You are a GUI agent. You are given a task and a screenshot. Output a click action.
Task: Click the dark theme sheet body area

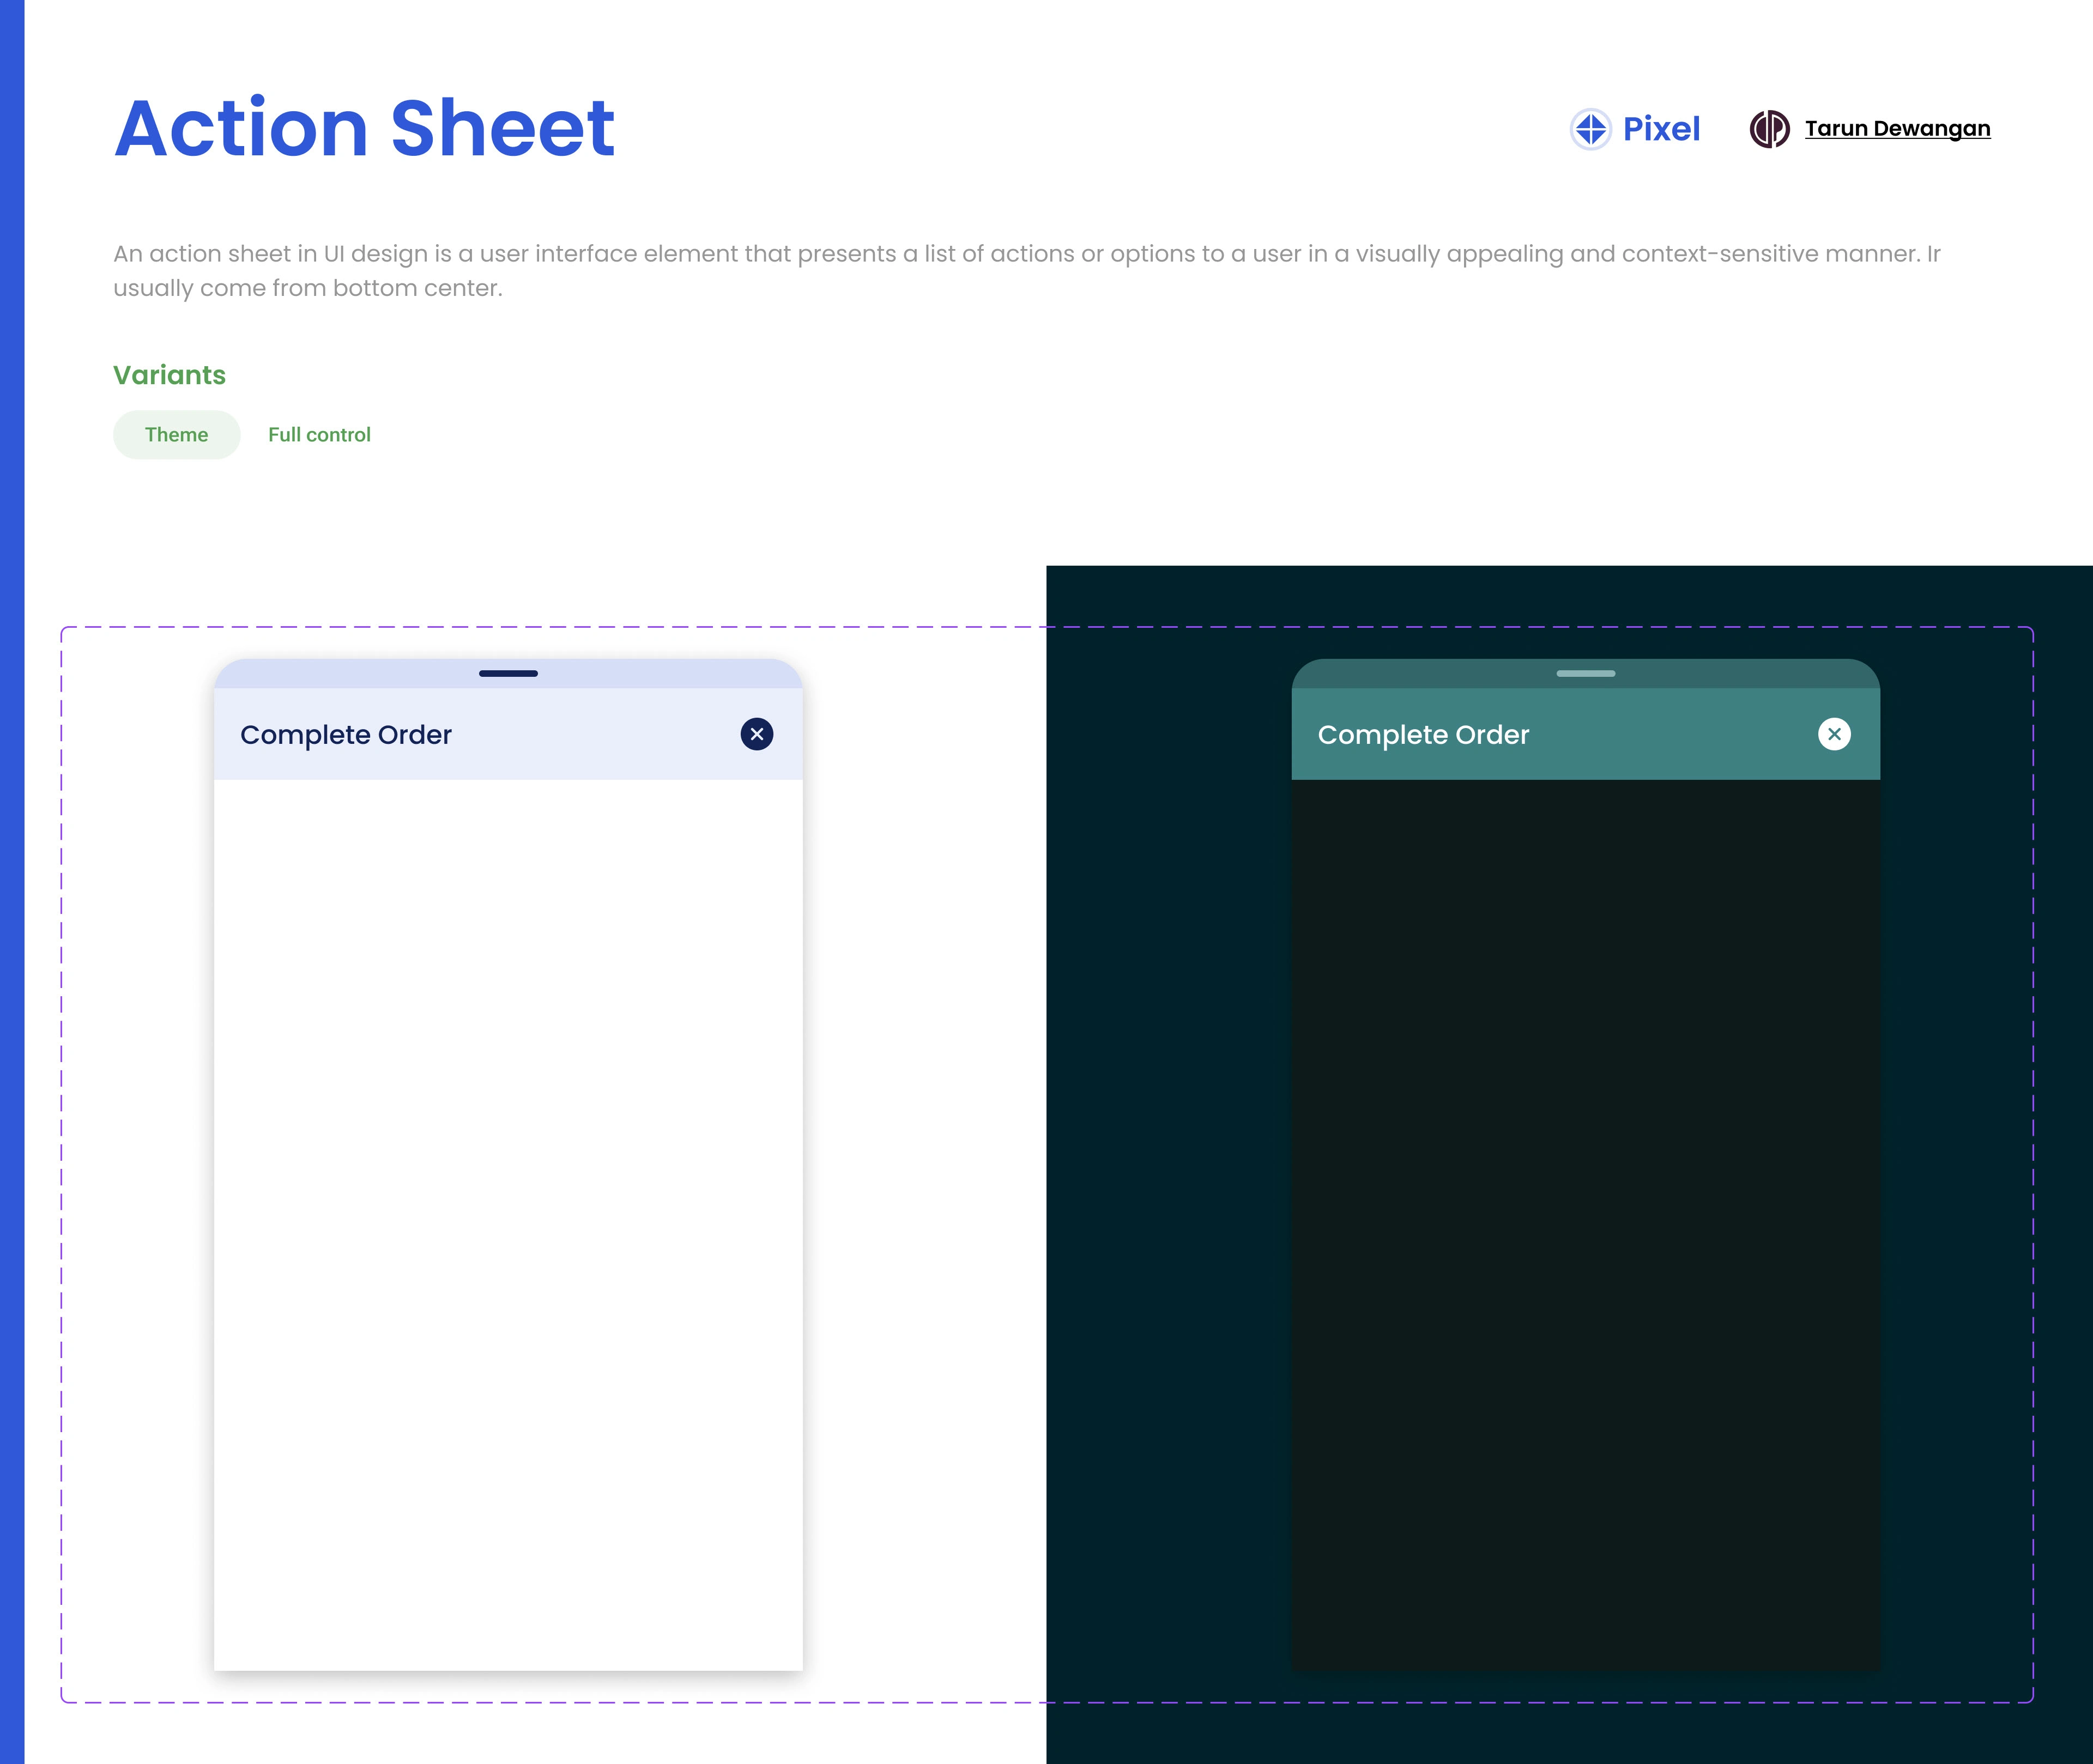click(x=1586, y=1225)
